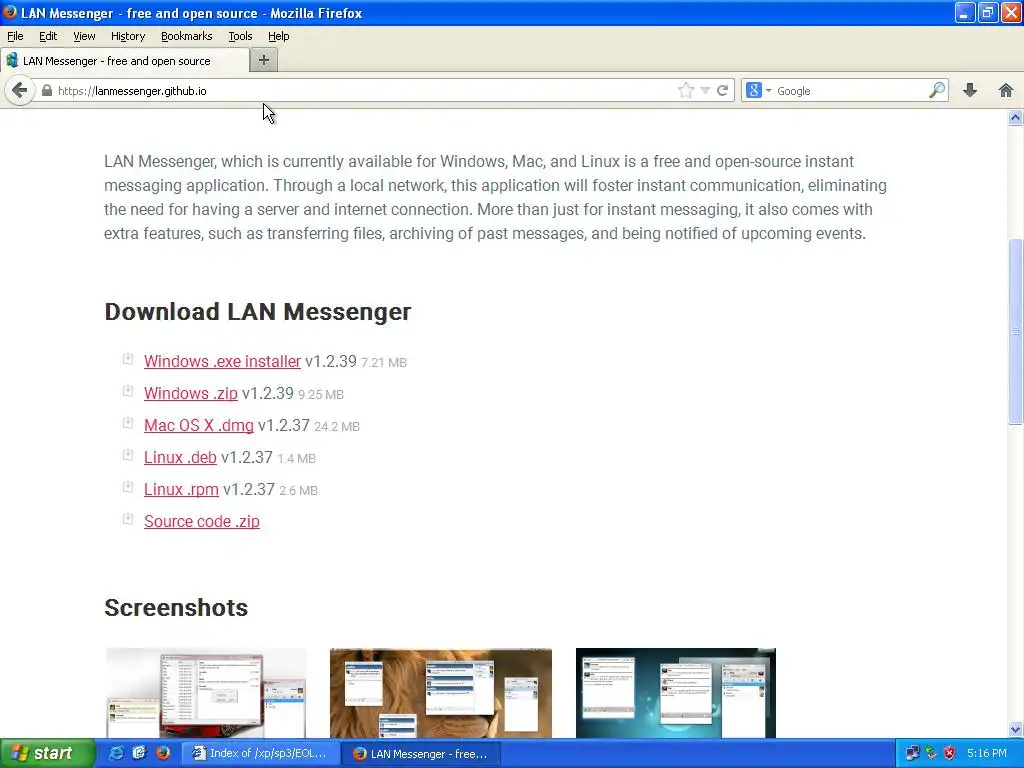Open the Downloads arrow button

click(x=970, y=90)
